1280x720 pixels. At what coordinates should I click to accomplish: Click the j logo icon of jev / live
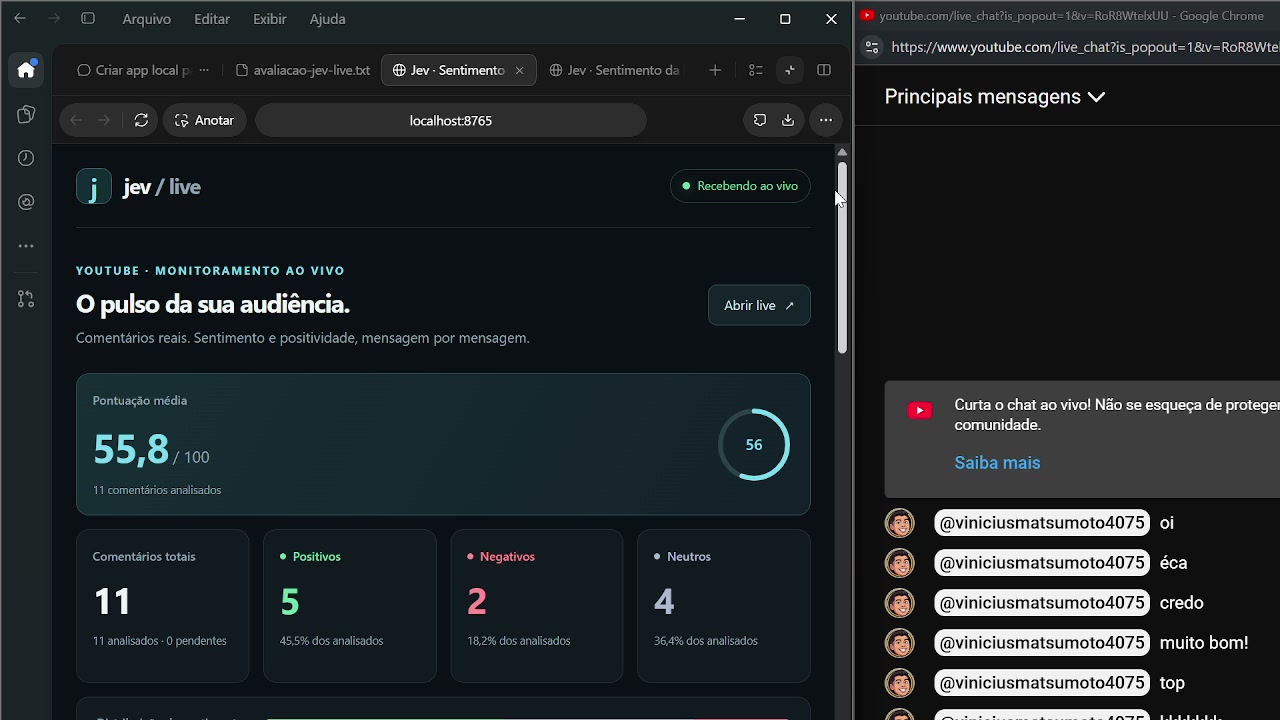94,187
